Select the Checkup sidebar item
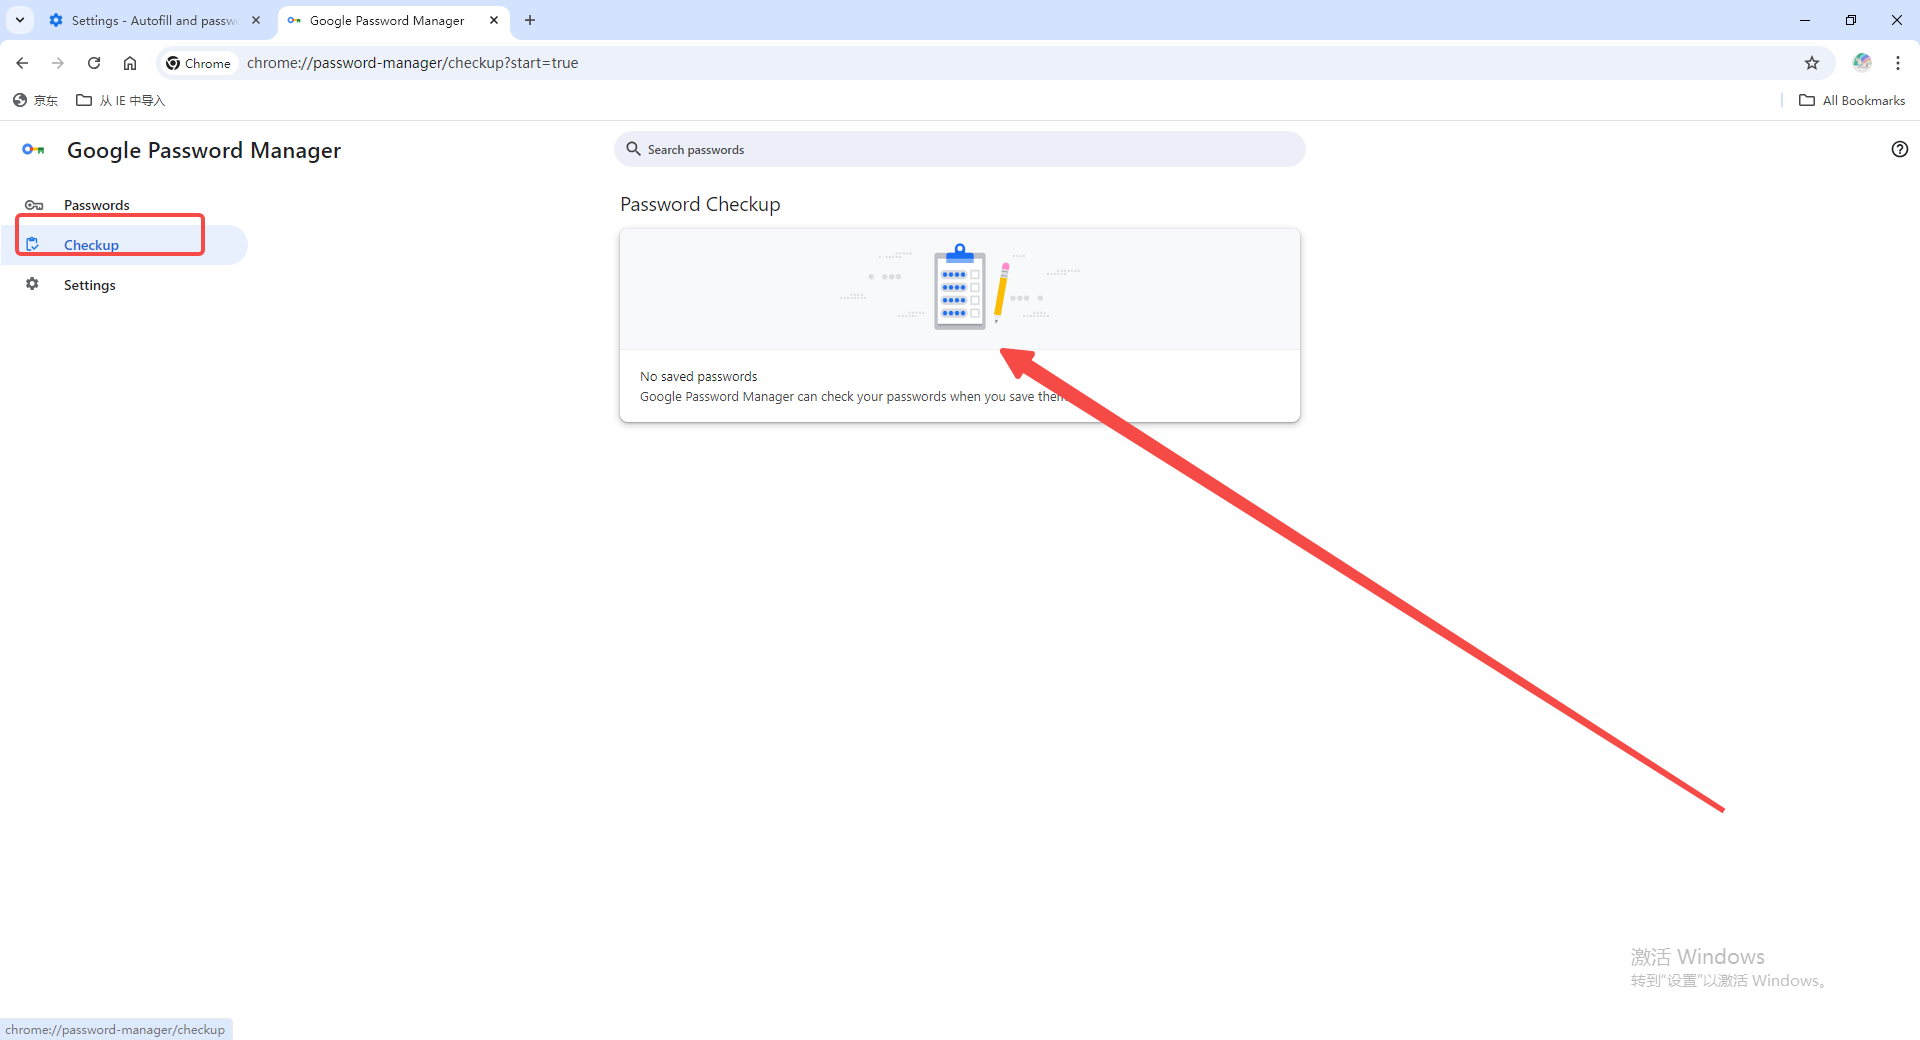 [125, 245]
